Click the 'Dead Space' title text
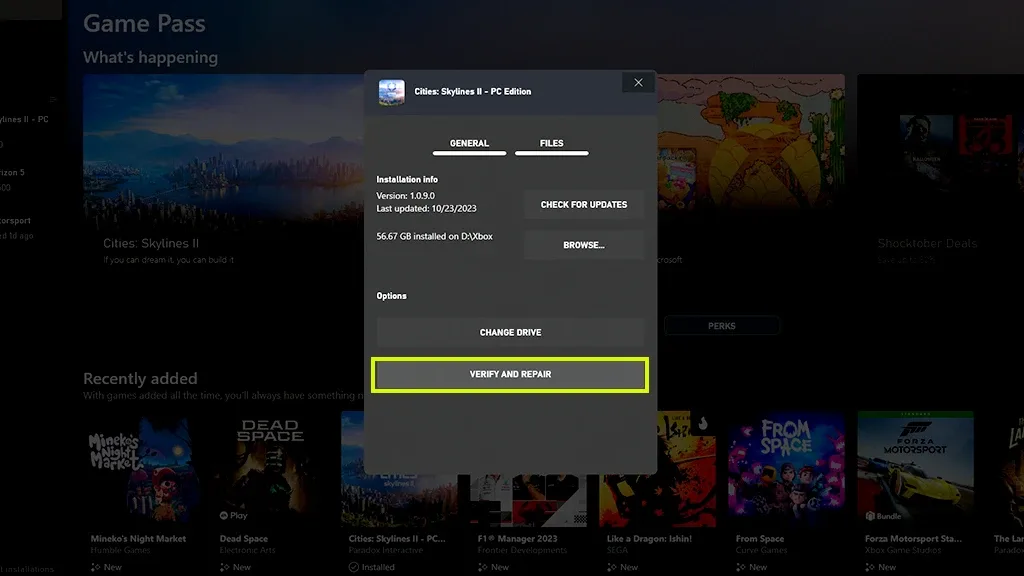1024x576 pixels. 244,539
